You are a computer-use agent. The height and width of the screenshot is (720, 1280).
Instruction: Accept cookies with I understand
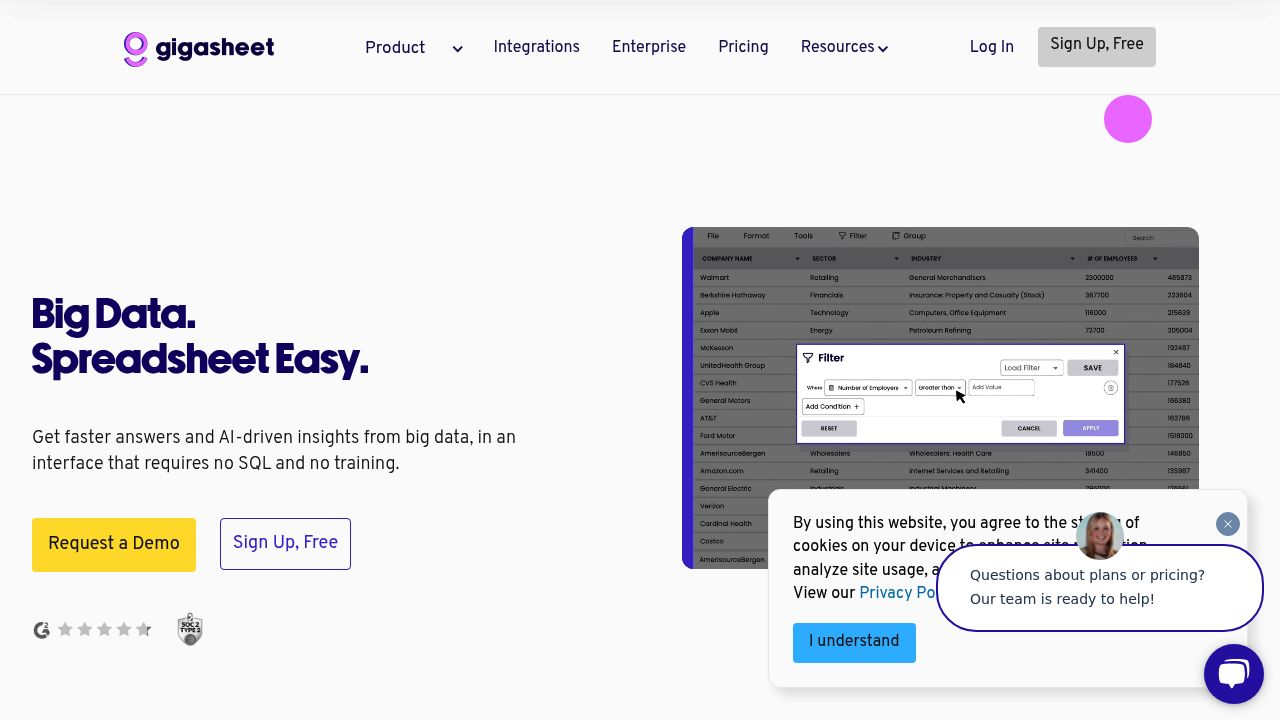854,642
